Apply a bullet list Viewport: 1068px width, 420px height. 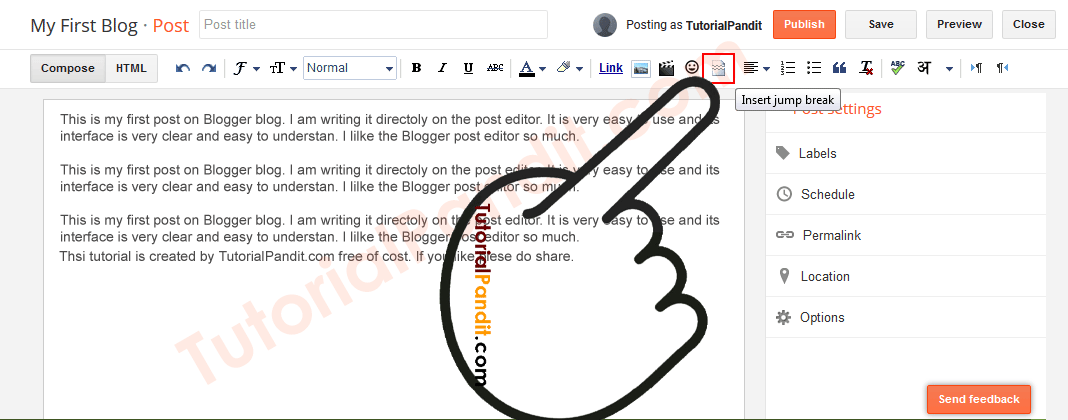pos(814,68)
